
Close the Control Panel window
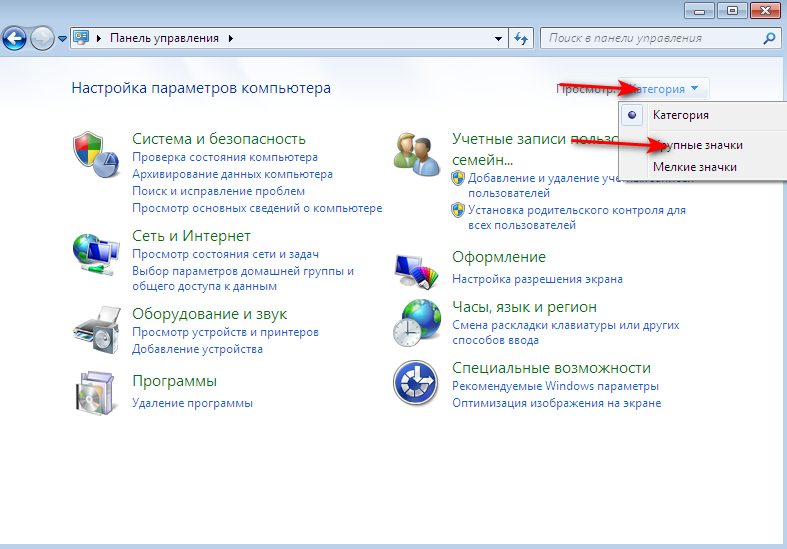click(765, 11)
